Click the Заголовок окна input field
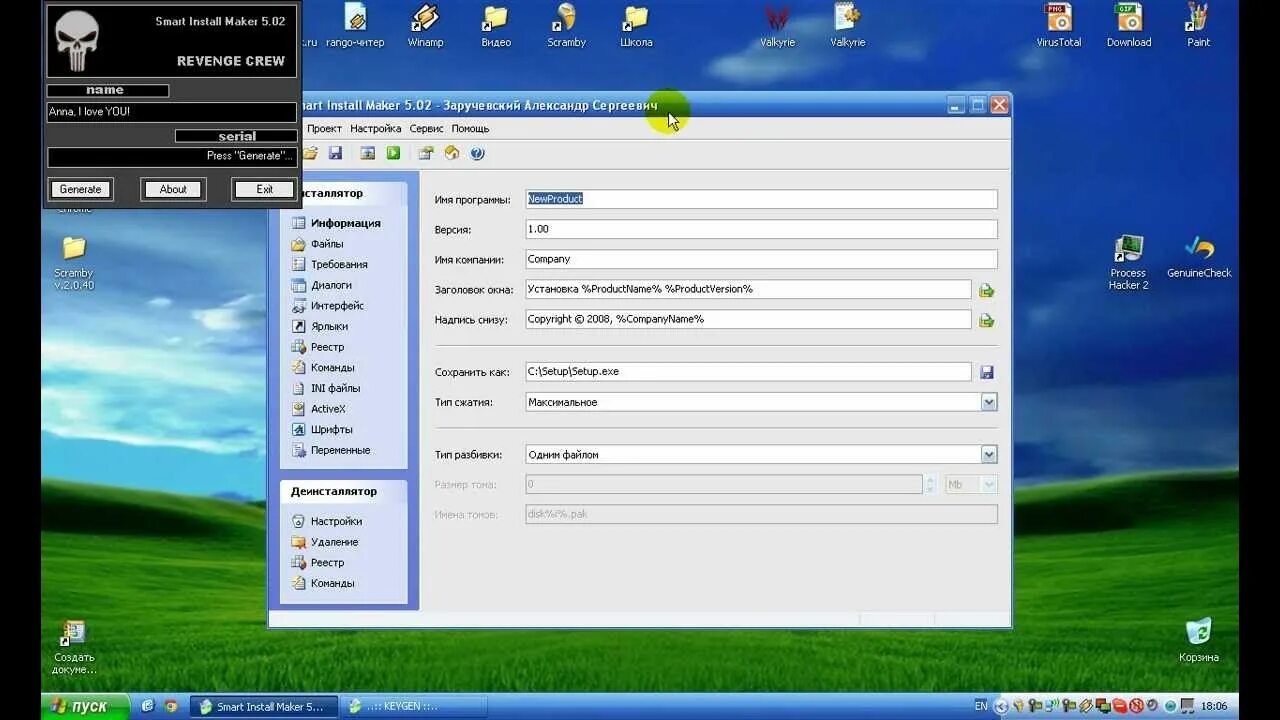This screenshot has width=1280, height=720. click(748, 289)
